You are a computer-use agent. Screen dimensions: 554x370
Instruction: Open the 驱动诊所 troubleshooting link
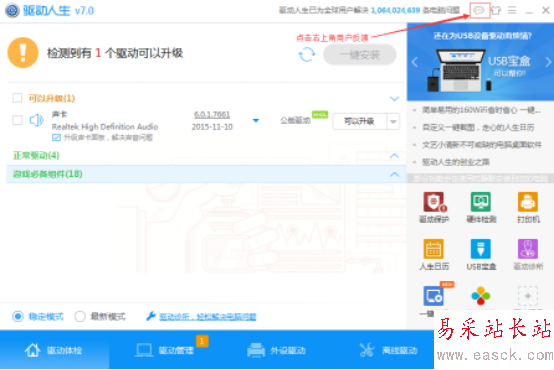pyautogui.click(x=208, y=317)
